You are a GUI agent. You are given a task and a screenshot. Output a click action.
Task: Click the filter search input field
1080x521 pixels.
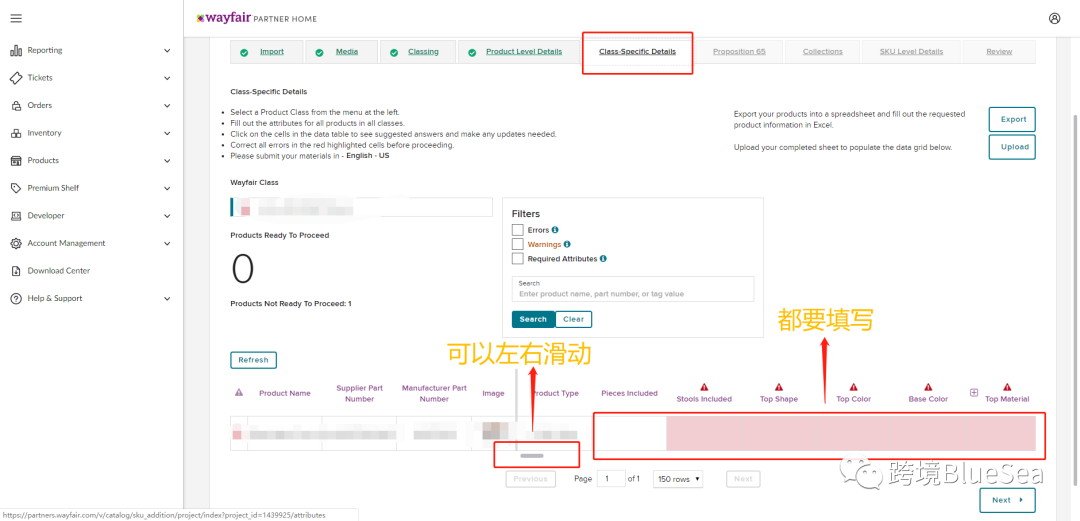(x=633, y=289)
